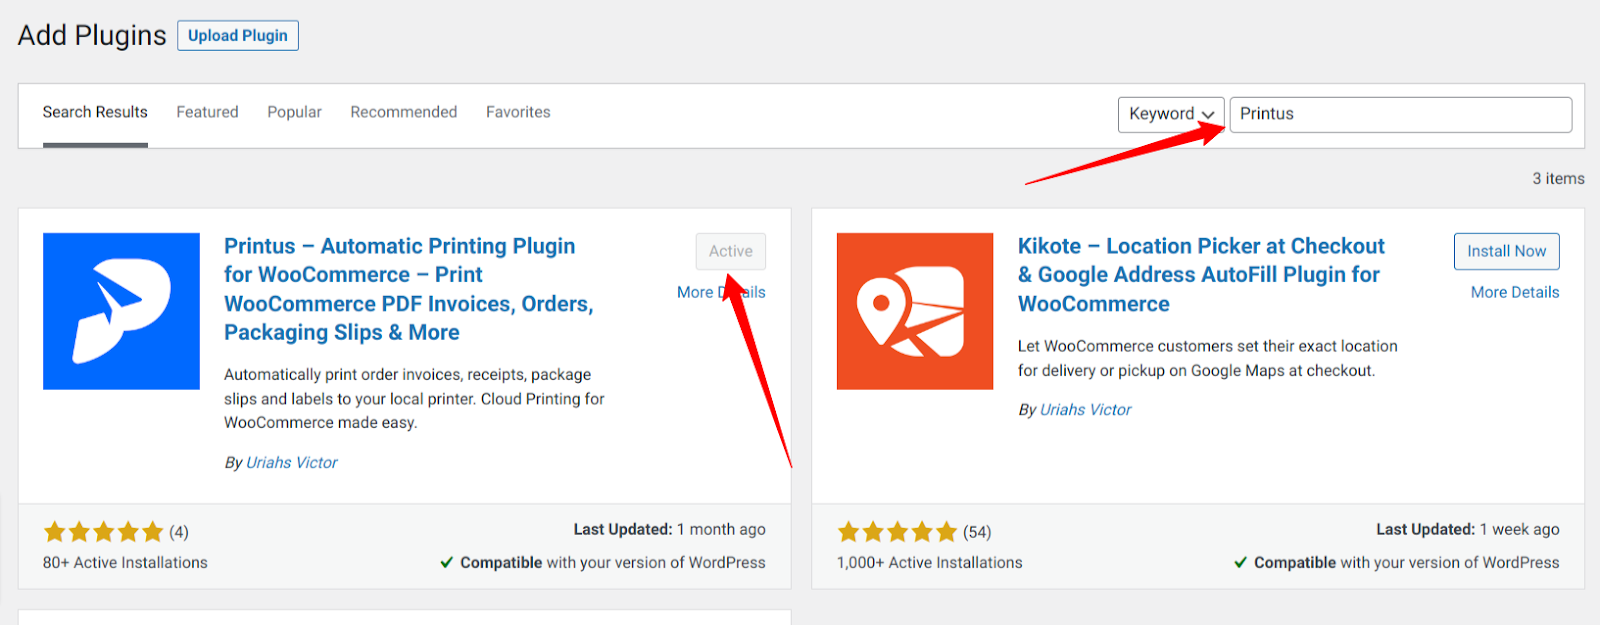Switch to the Popular tab
1600x625 pixels.
[x=294, y=112]
